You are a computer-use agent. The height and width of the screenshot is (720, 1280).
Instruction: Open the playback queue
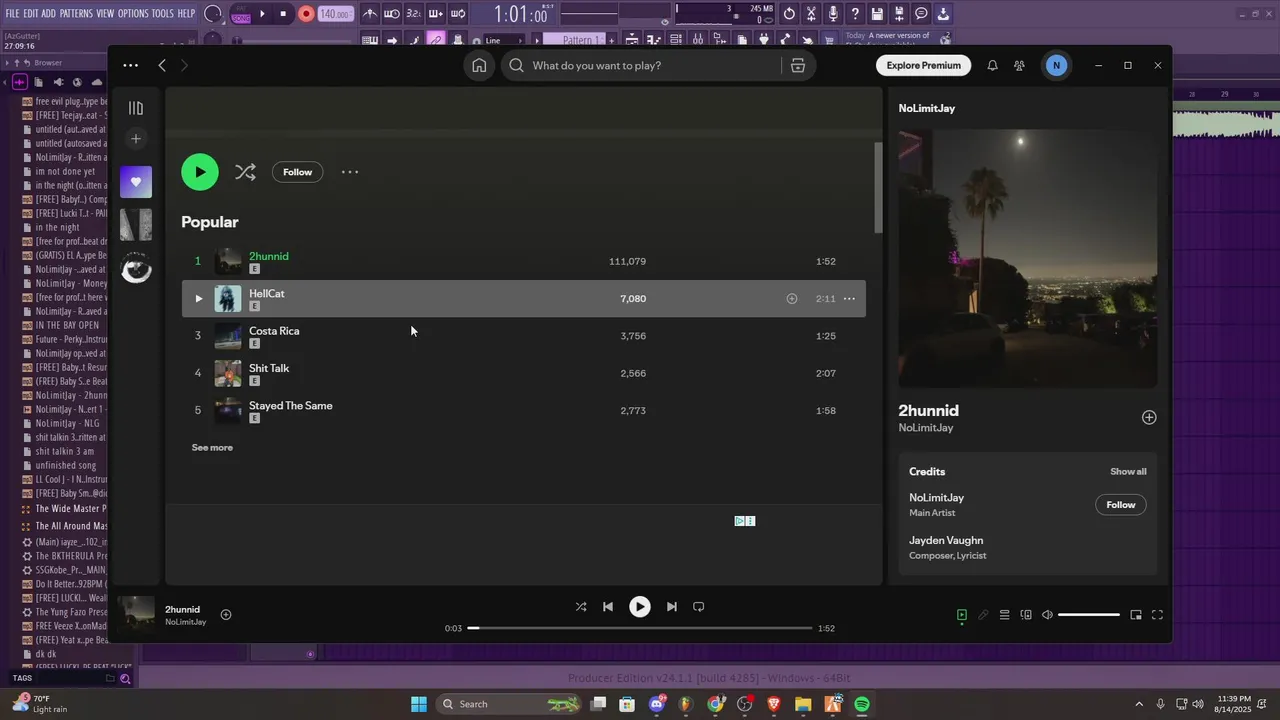[1005, 615]
